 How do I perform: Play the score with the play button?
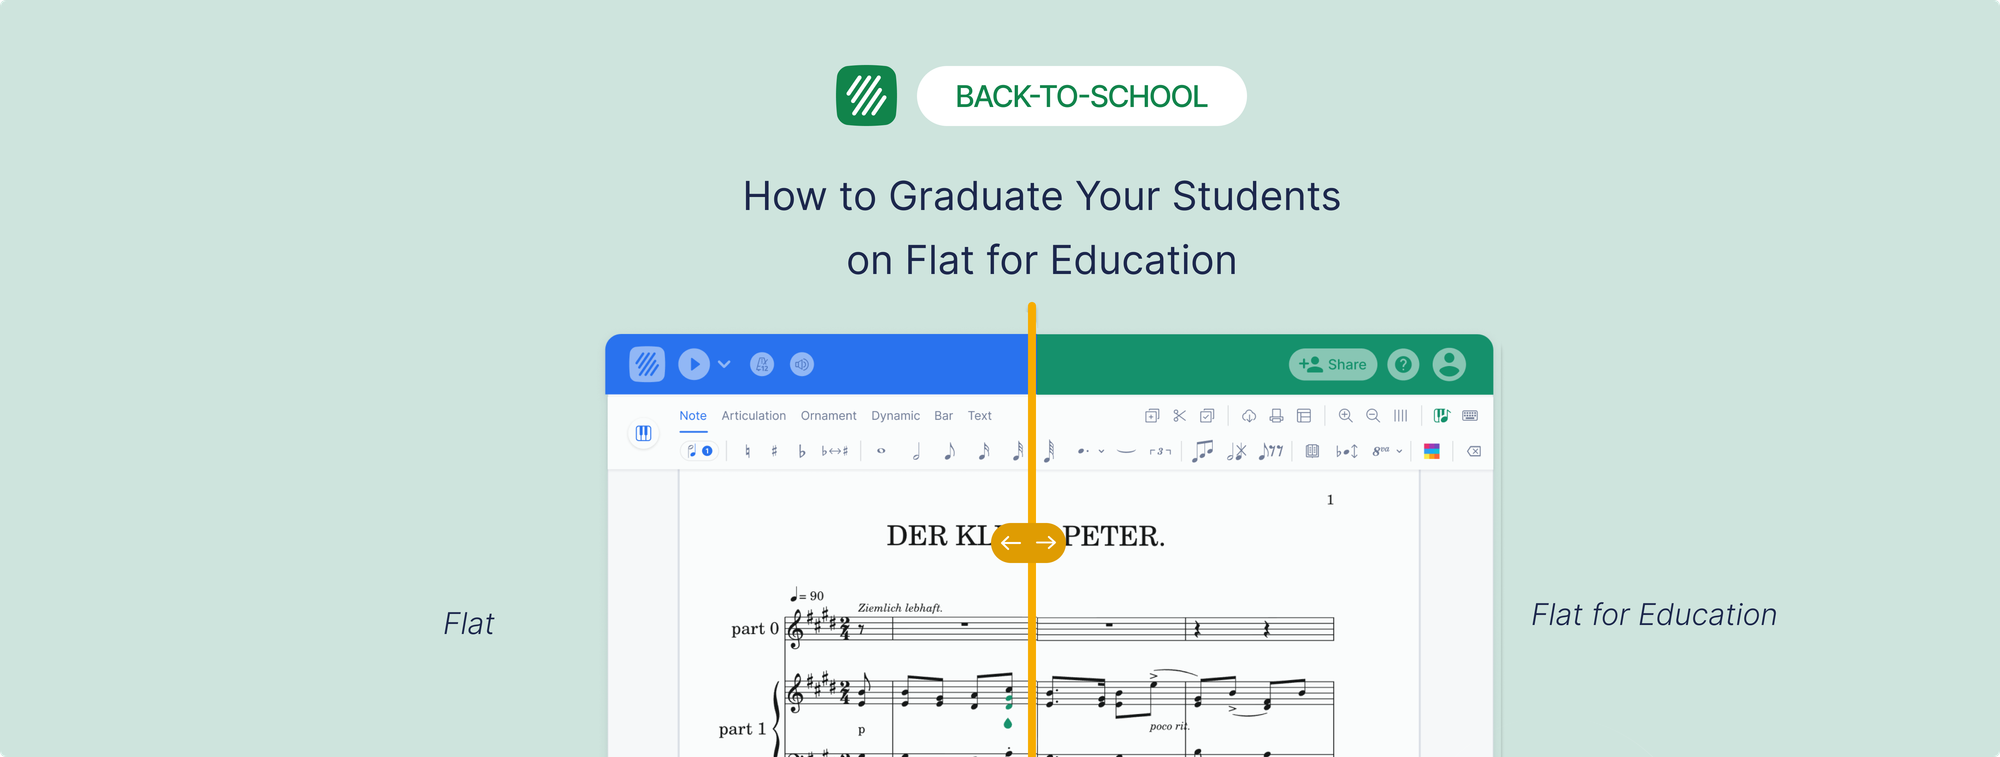click(694, 364)
